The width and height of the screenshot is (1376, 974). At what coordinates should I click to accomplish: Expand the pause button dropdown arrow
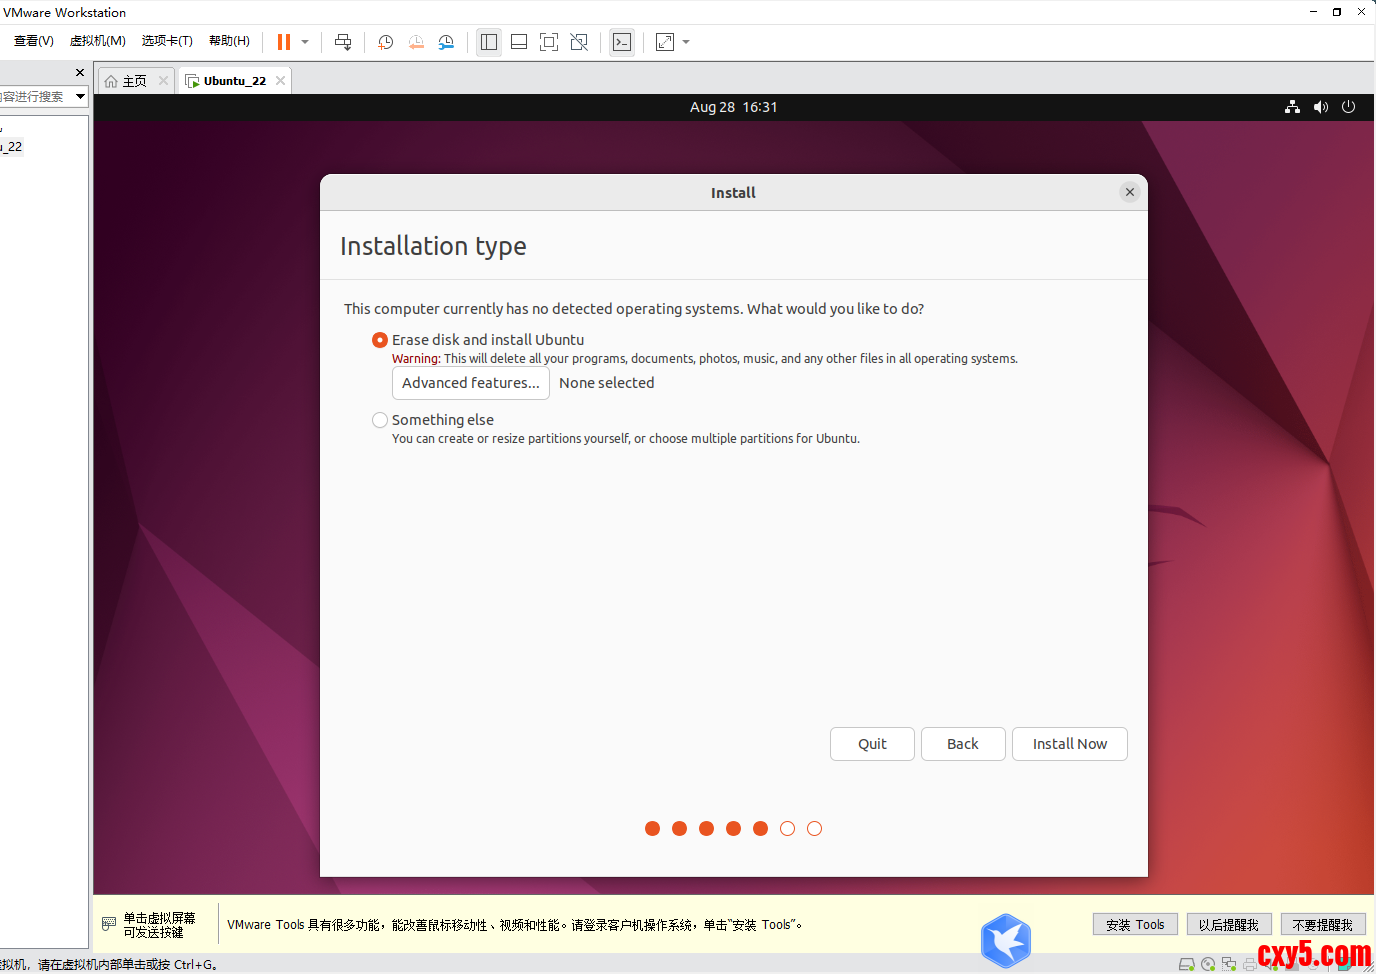[305, 42]
